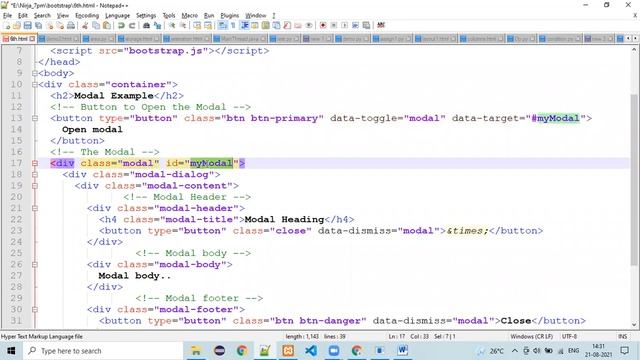Toggle file monitoring eye icon
This screenshot has height=360, width=640.
(x=309, y=25)
